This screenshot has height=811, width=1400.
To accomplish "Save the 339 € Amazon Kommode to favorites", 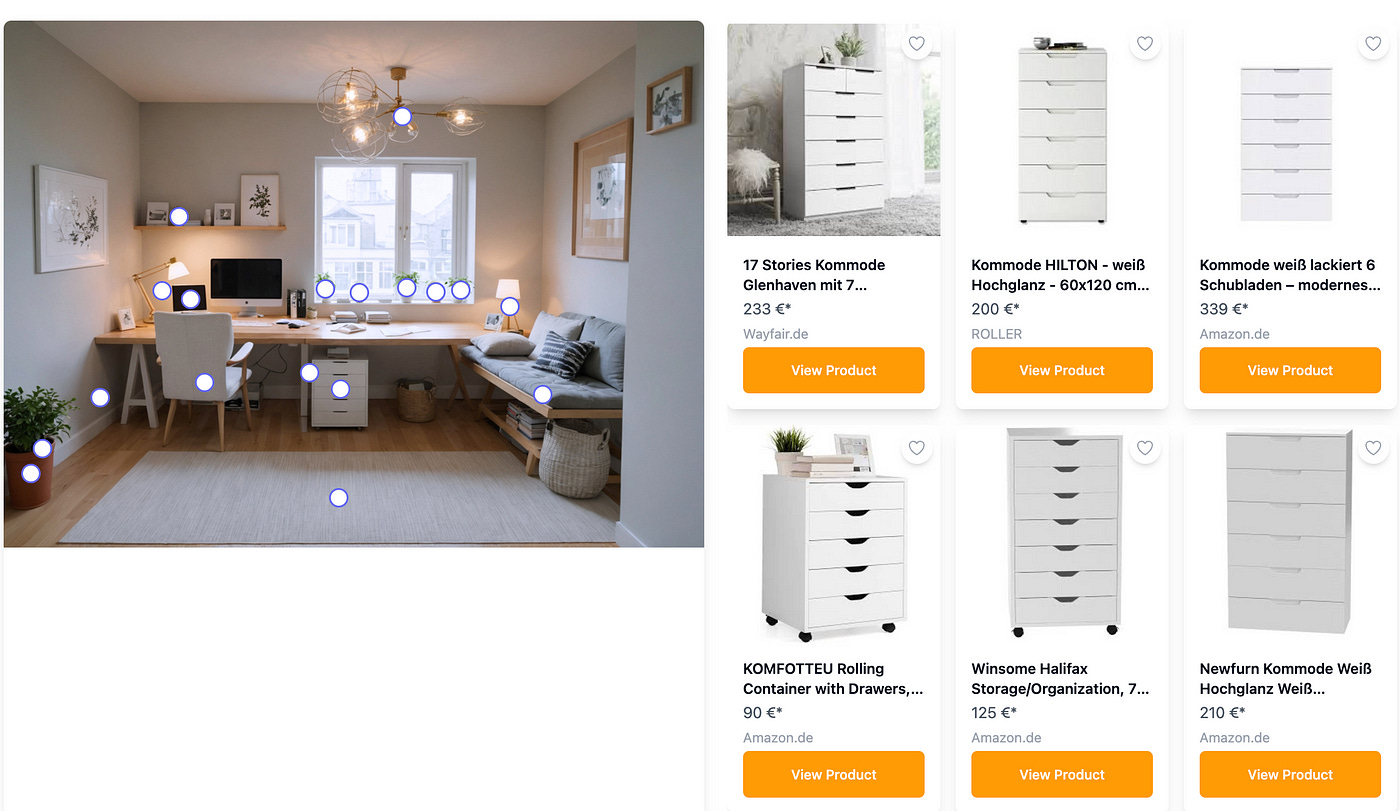I will [1373, 44].
